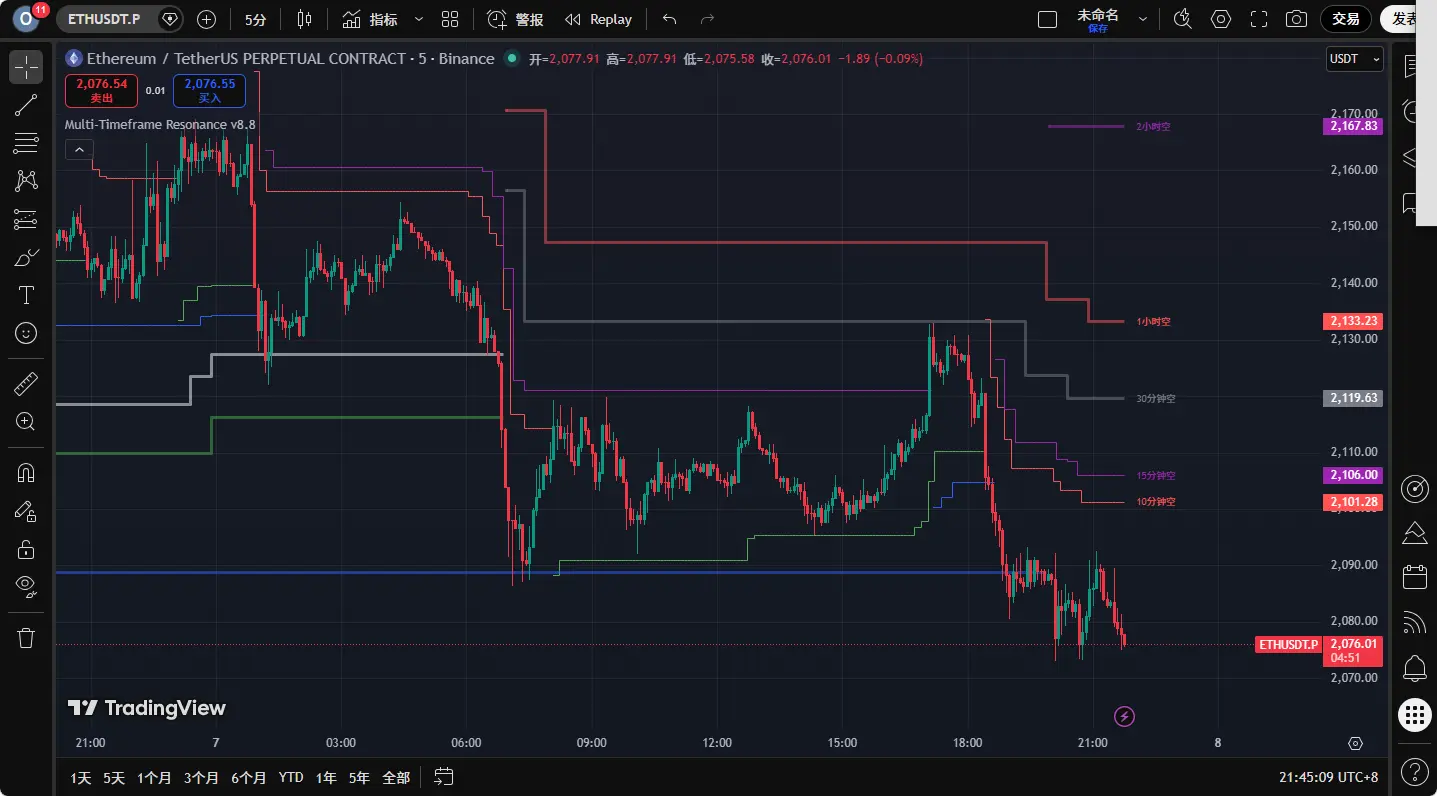The width and height of the screenshot is (1437, 796).
Task: Toggle lock all drawings
Action: (x=26, y=549)
